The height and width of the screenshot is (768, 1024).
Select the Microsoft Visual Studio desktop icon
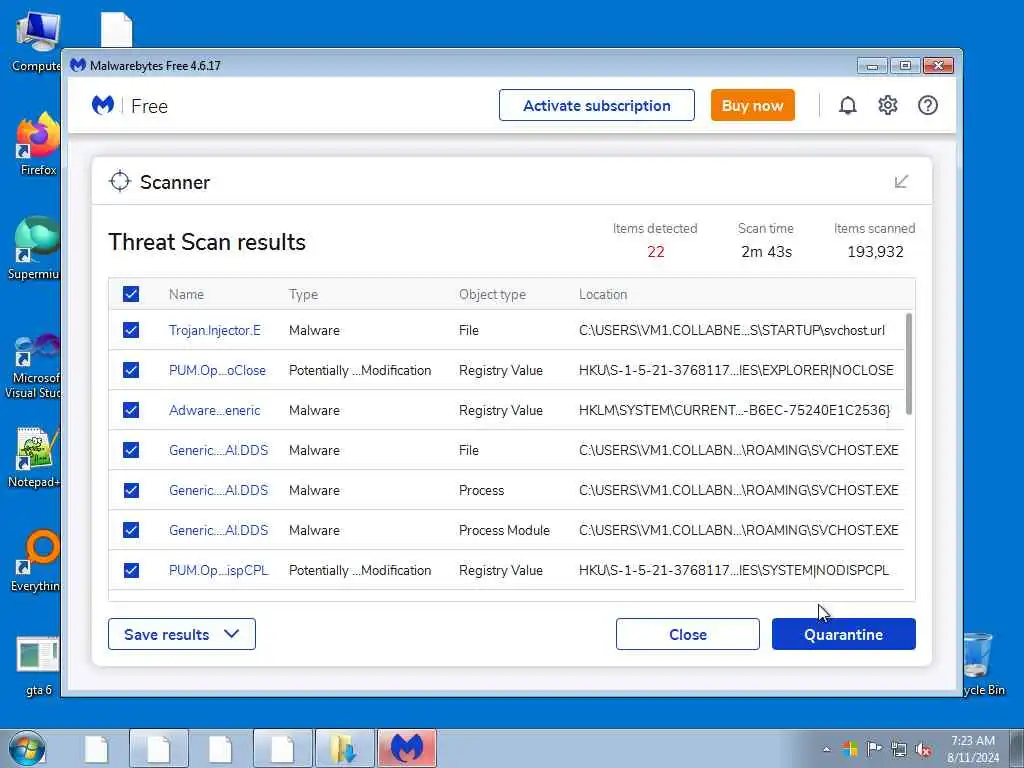tap(33, 366)
